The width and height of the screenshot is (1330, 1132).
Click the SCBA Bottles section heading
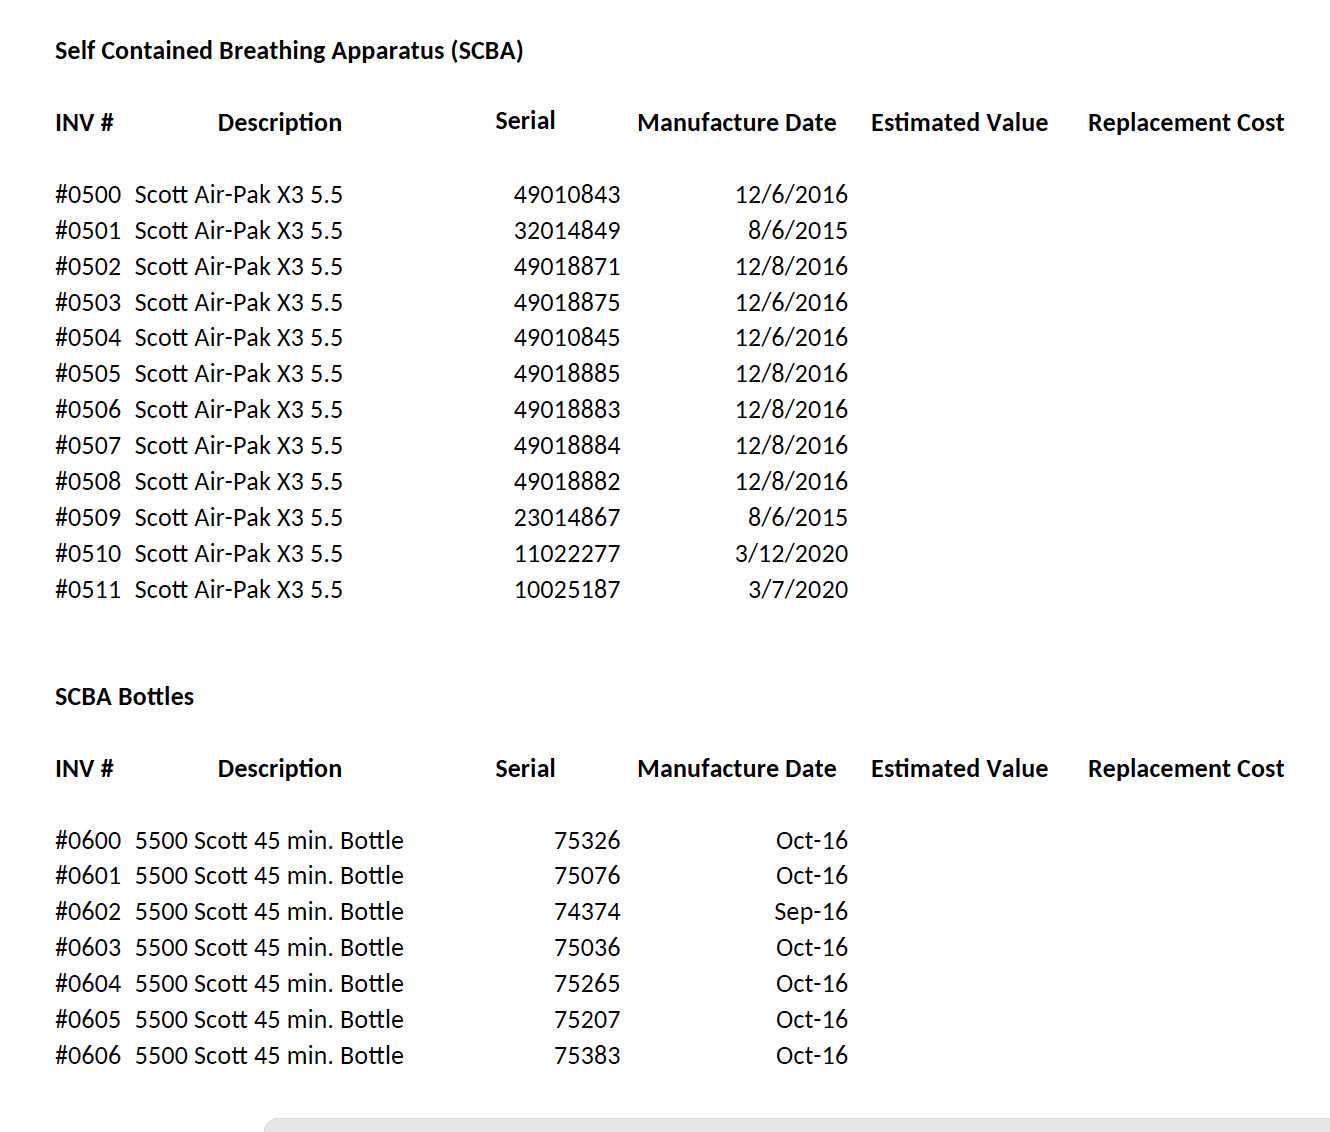click(x=124, y=697)
